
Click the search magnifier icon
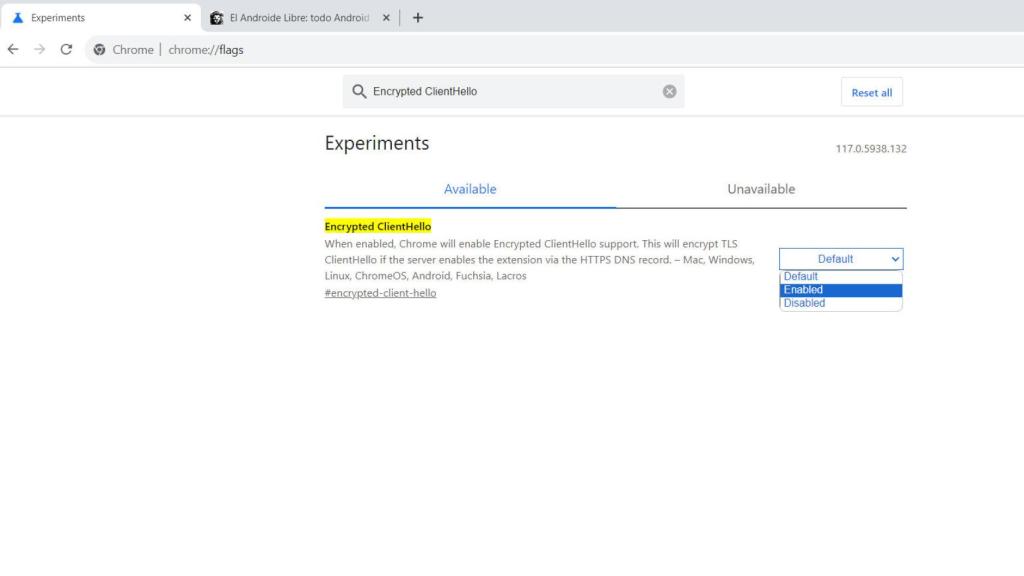pos(359,91)
